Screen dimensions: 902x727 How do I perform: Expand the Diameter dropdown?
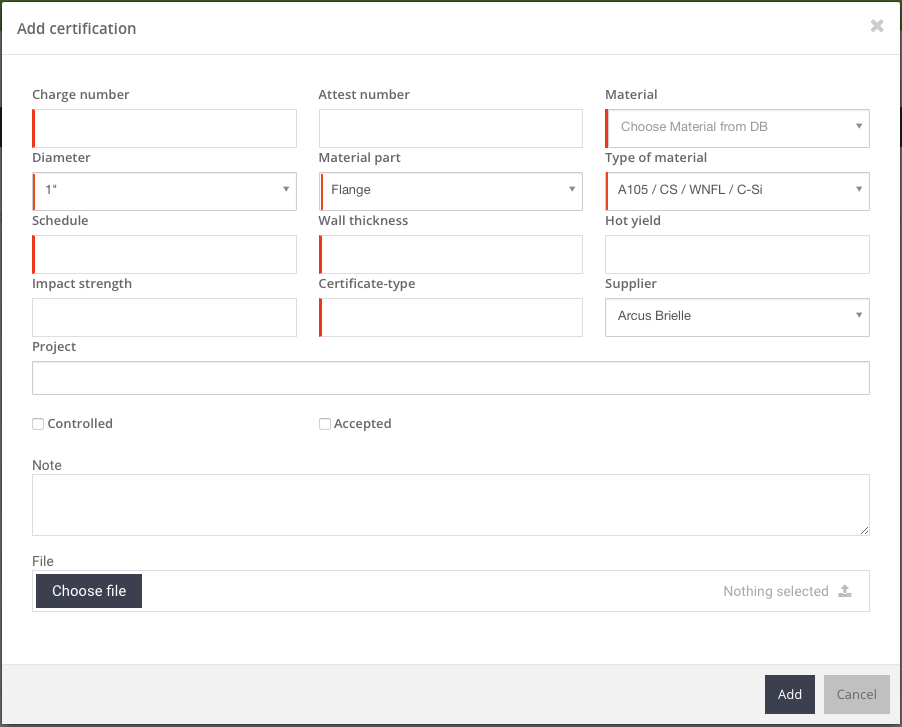(x=165, y=190)
